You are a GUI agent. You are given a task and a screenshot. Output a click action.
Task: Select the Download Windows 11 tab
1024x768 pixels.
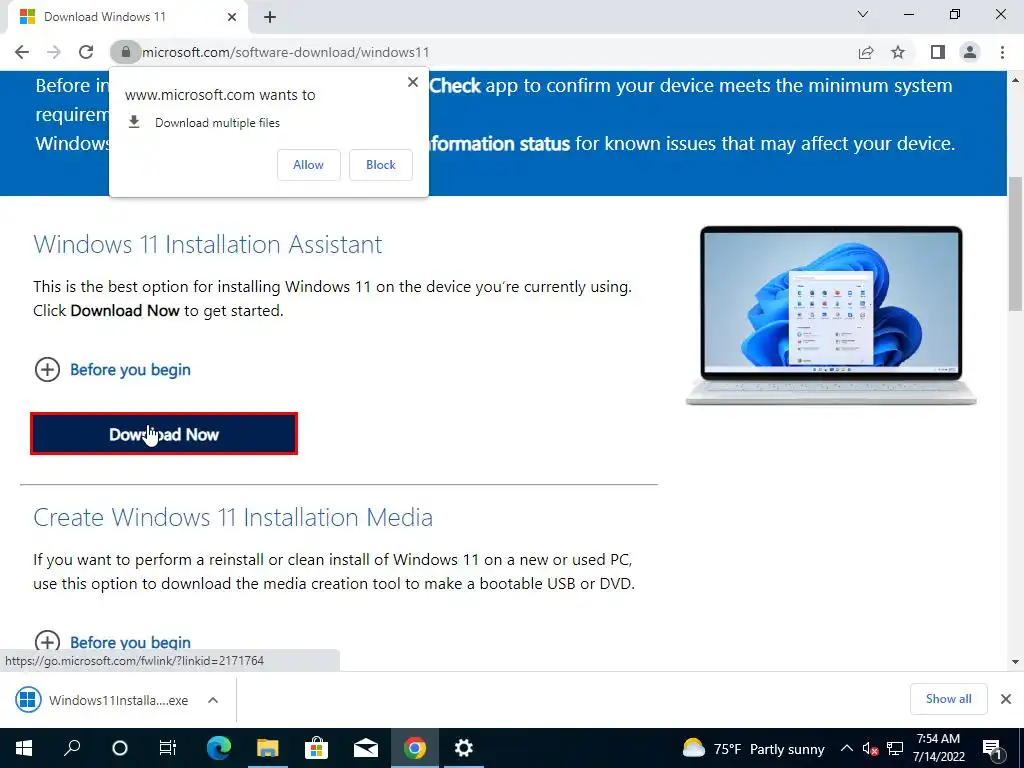pos(124,17)
